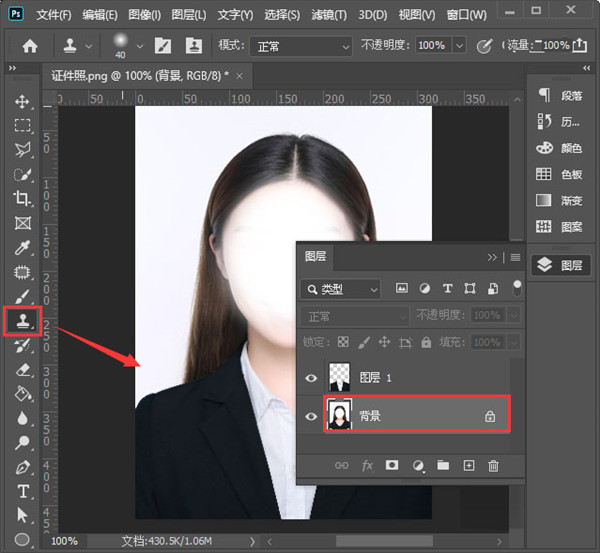Open the 模式 blend mode dropdown in options bar
600x553 pixels.
pyautogui.click(x=299, y=46)
